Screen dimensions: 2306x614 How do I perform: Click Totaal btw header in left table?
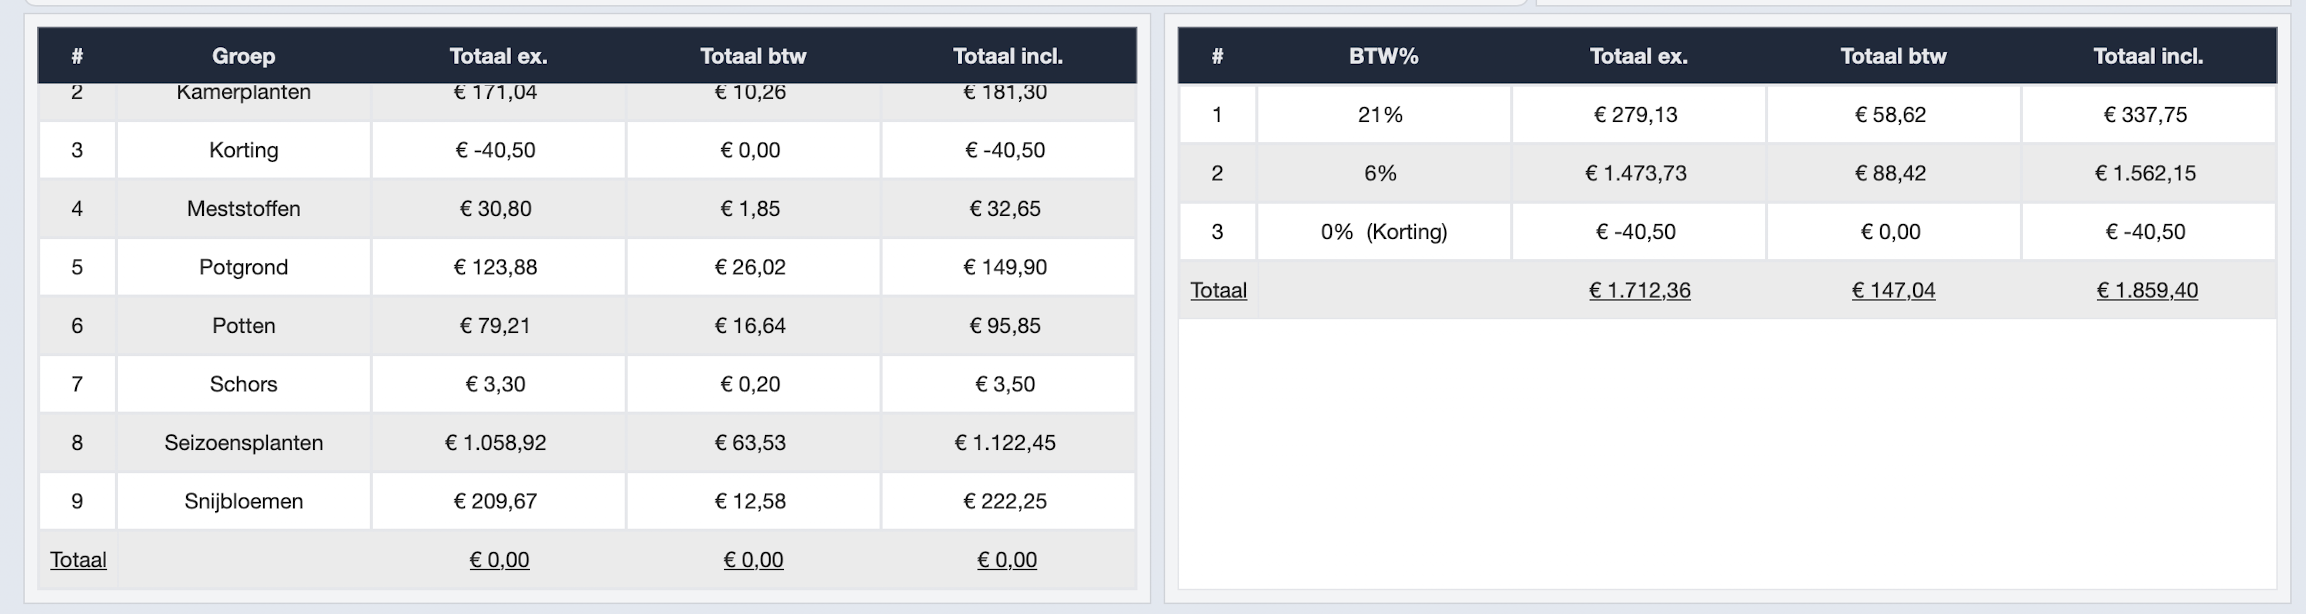(753, 56)
